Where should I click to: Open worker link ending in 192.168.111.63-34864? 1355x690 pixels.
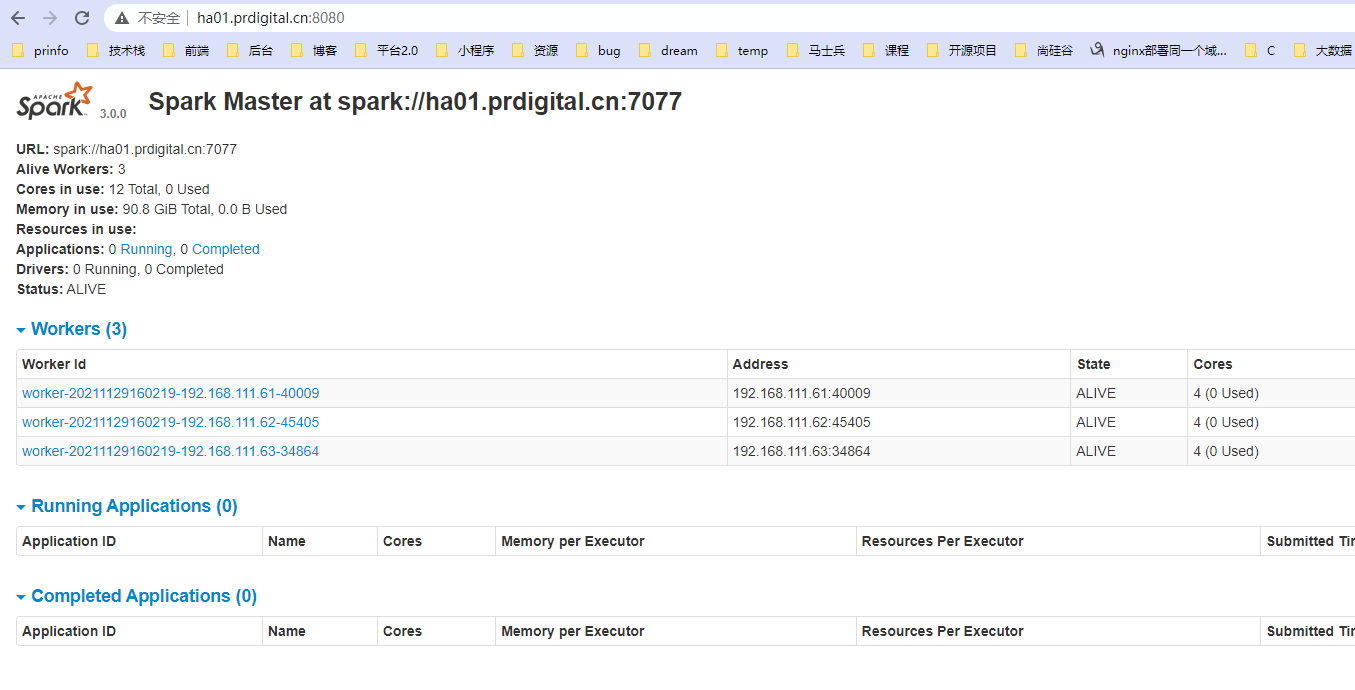click(171, 451)
